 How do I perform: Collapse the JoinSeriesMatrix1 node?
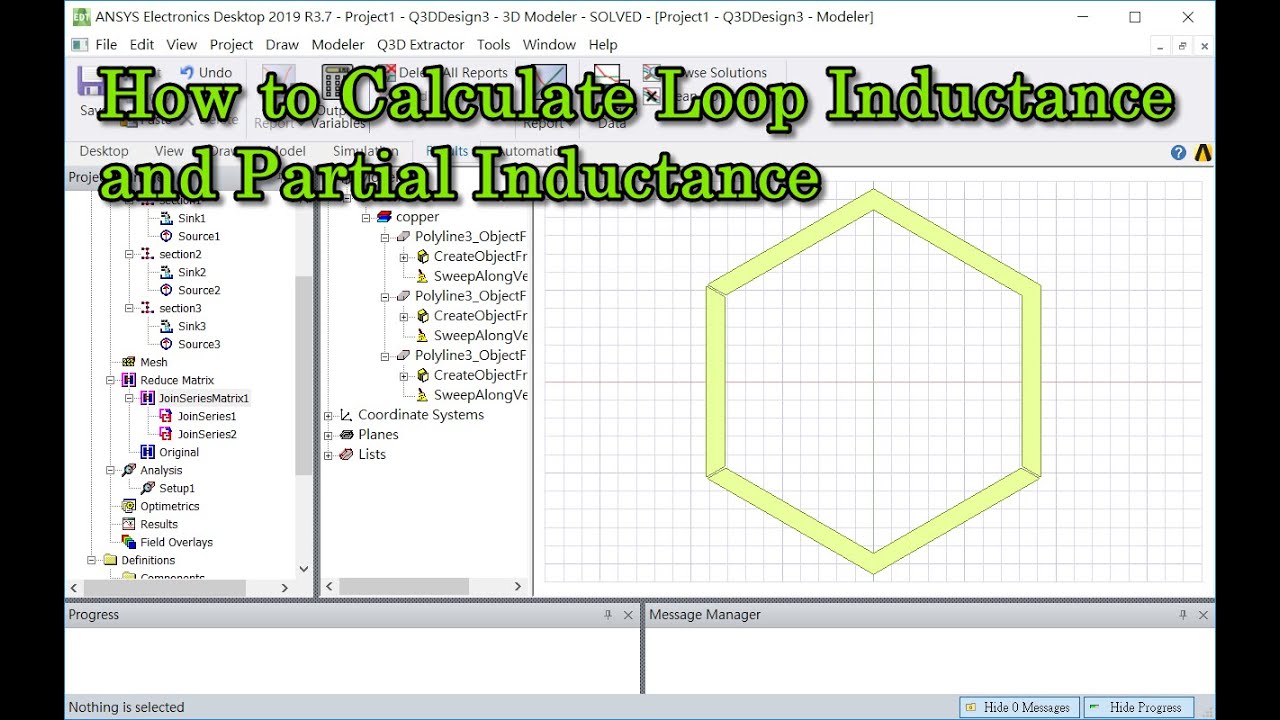tap(129, 398)
